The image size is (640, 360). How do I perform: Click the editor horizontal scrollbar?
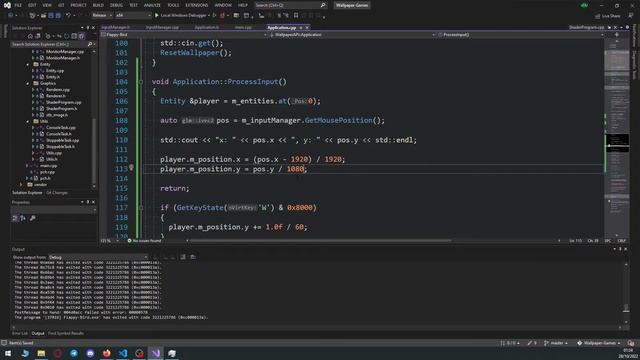point(320,241)
